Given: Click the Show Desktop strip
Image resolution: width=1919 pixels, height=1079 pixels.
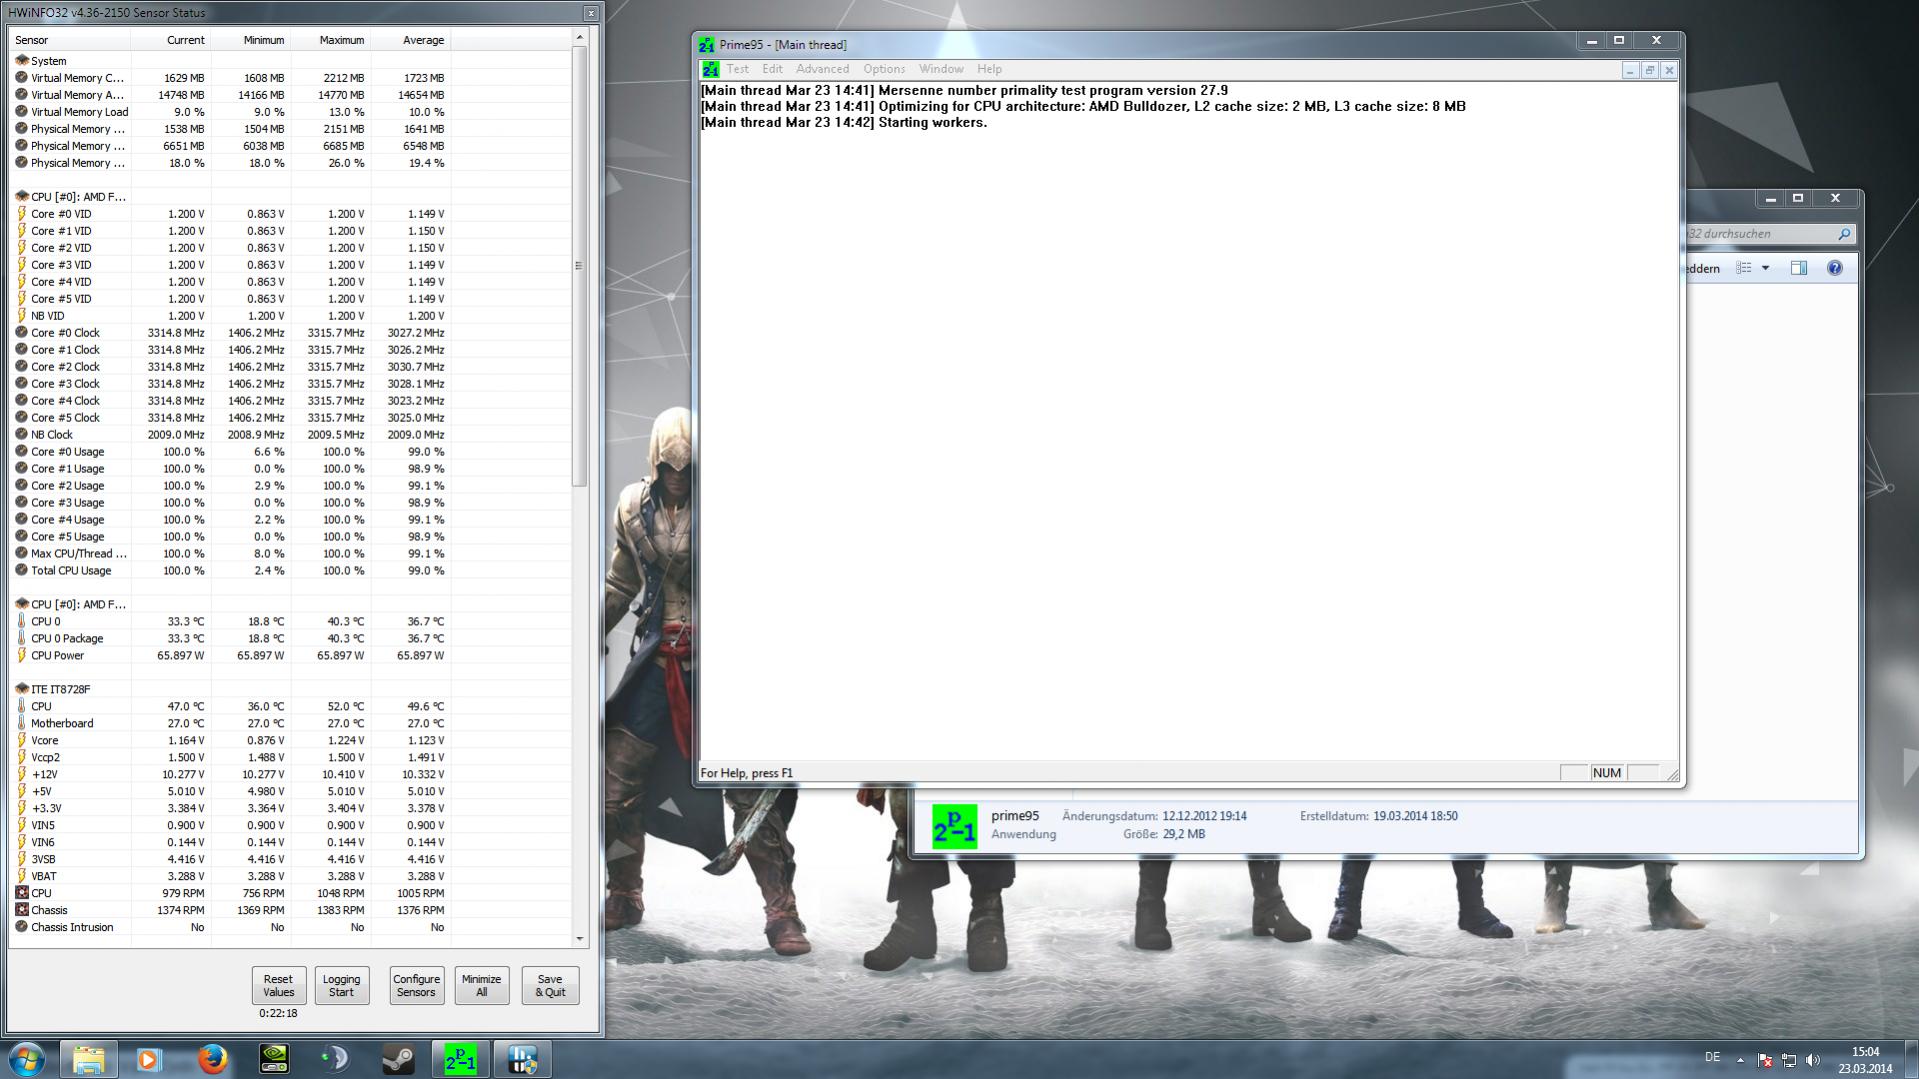Looking at the screenshot, I should [x=1911, y=1060].
